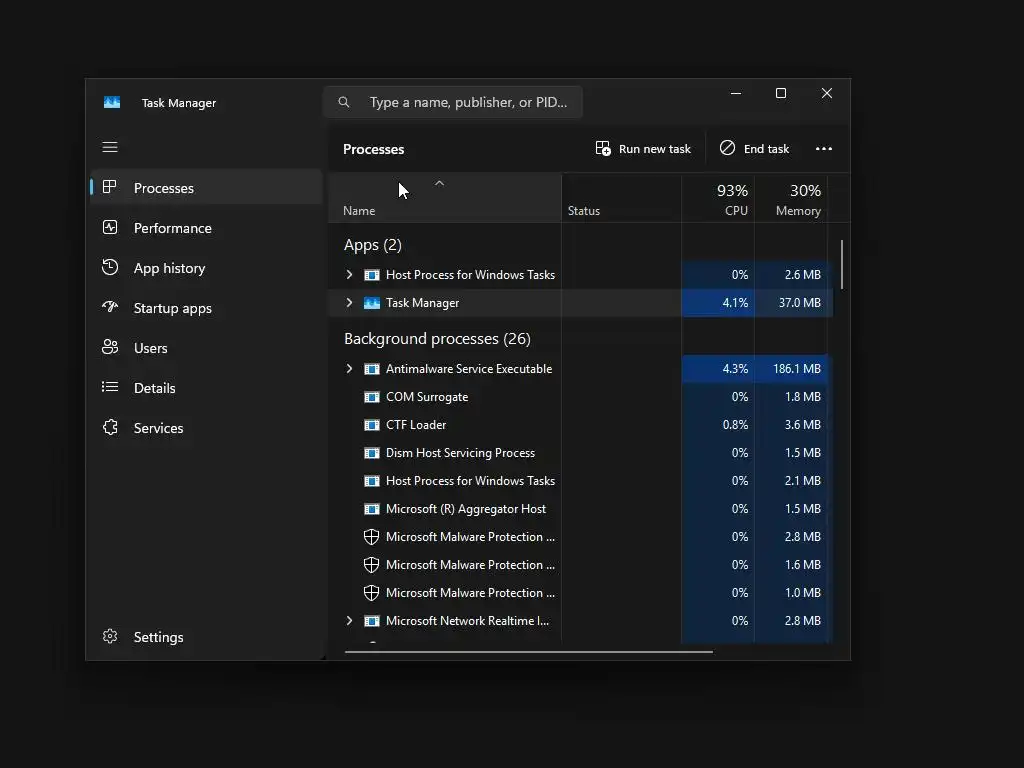Click the 3.6 MB memory value
Viewport: 1024px width, 768px height.
coord(803,425)
